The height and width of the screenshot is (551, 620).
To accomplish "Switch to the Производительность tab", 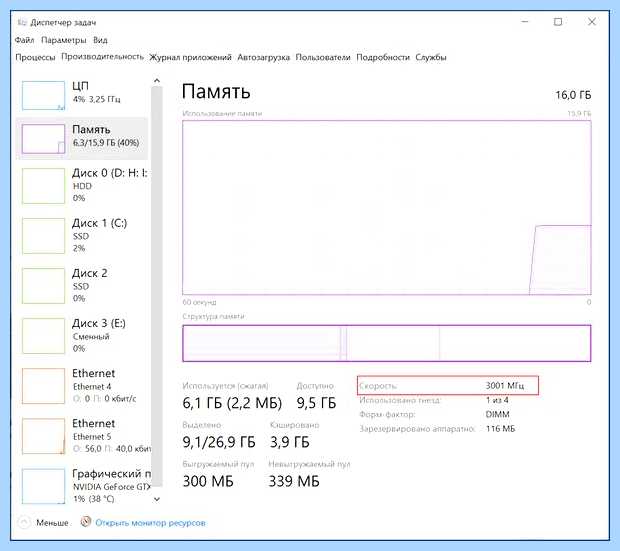I will coord(102,57).
